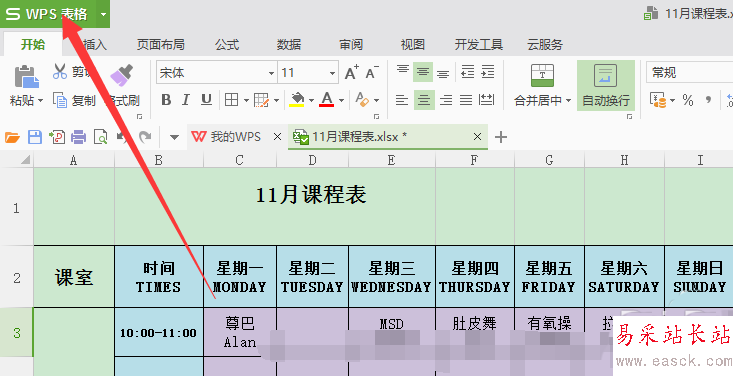
Task: Toggle underline formatting
Action: coord(206,100)
